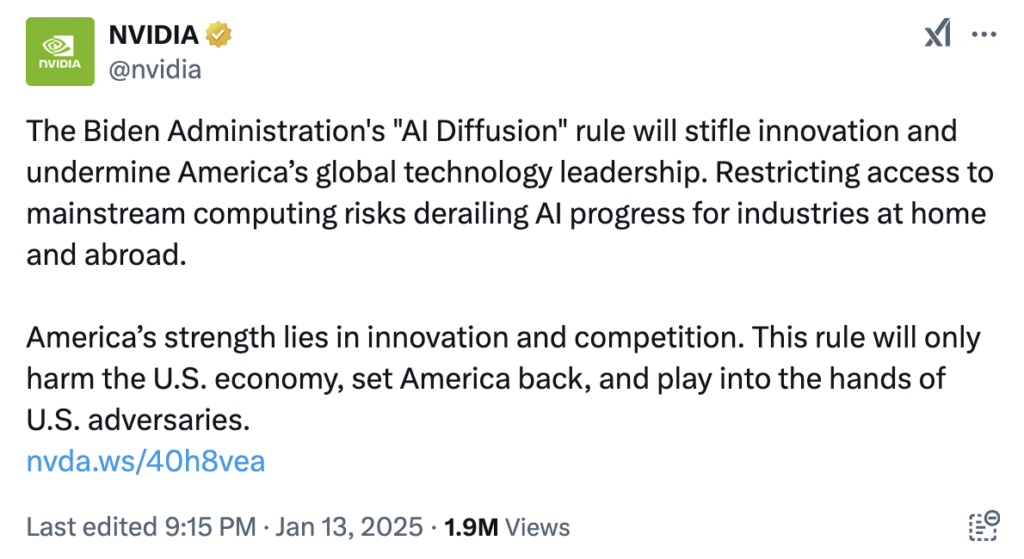Open the nvda.ws/40h8vea link
This screenshot has height=559, width=1024.
tap(146, 461)
